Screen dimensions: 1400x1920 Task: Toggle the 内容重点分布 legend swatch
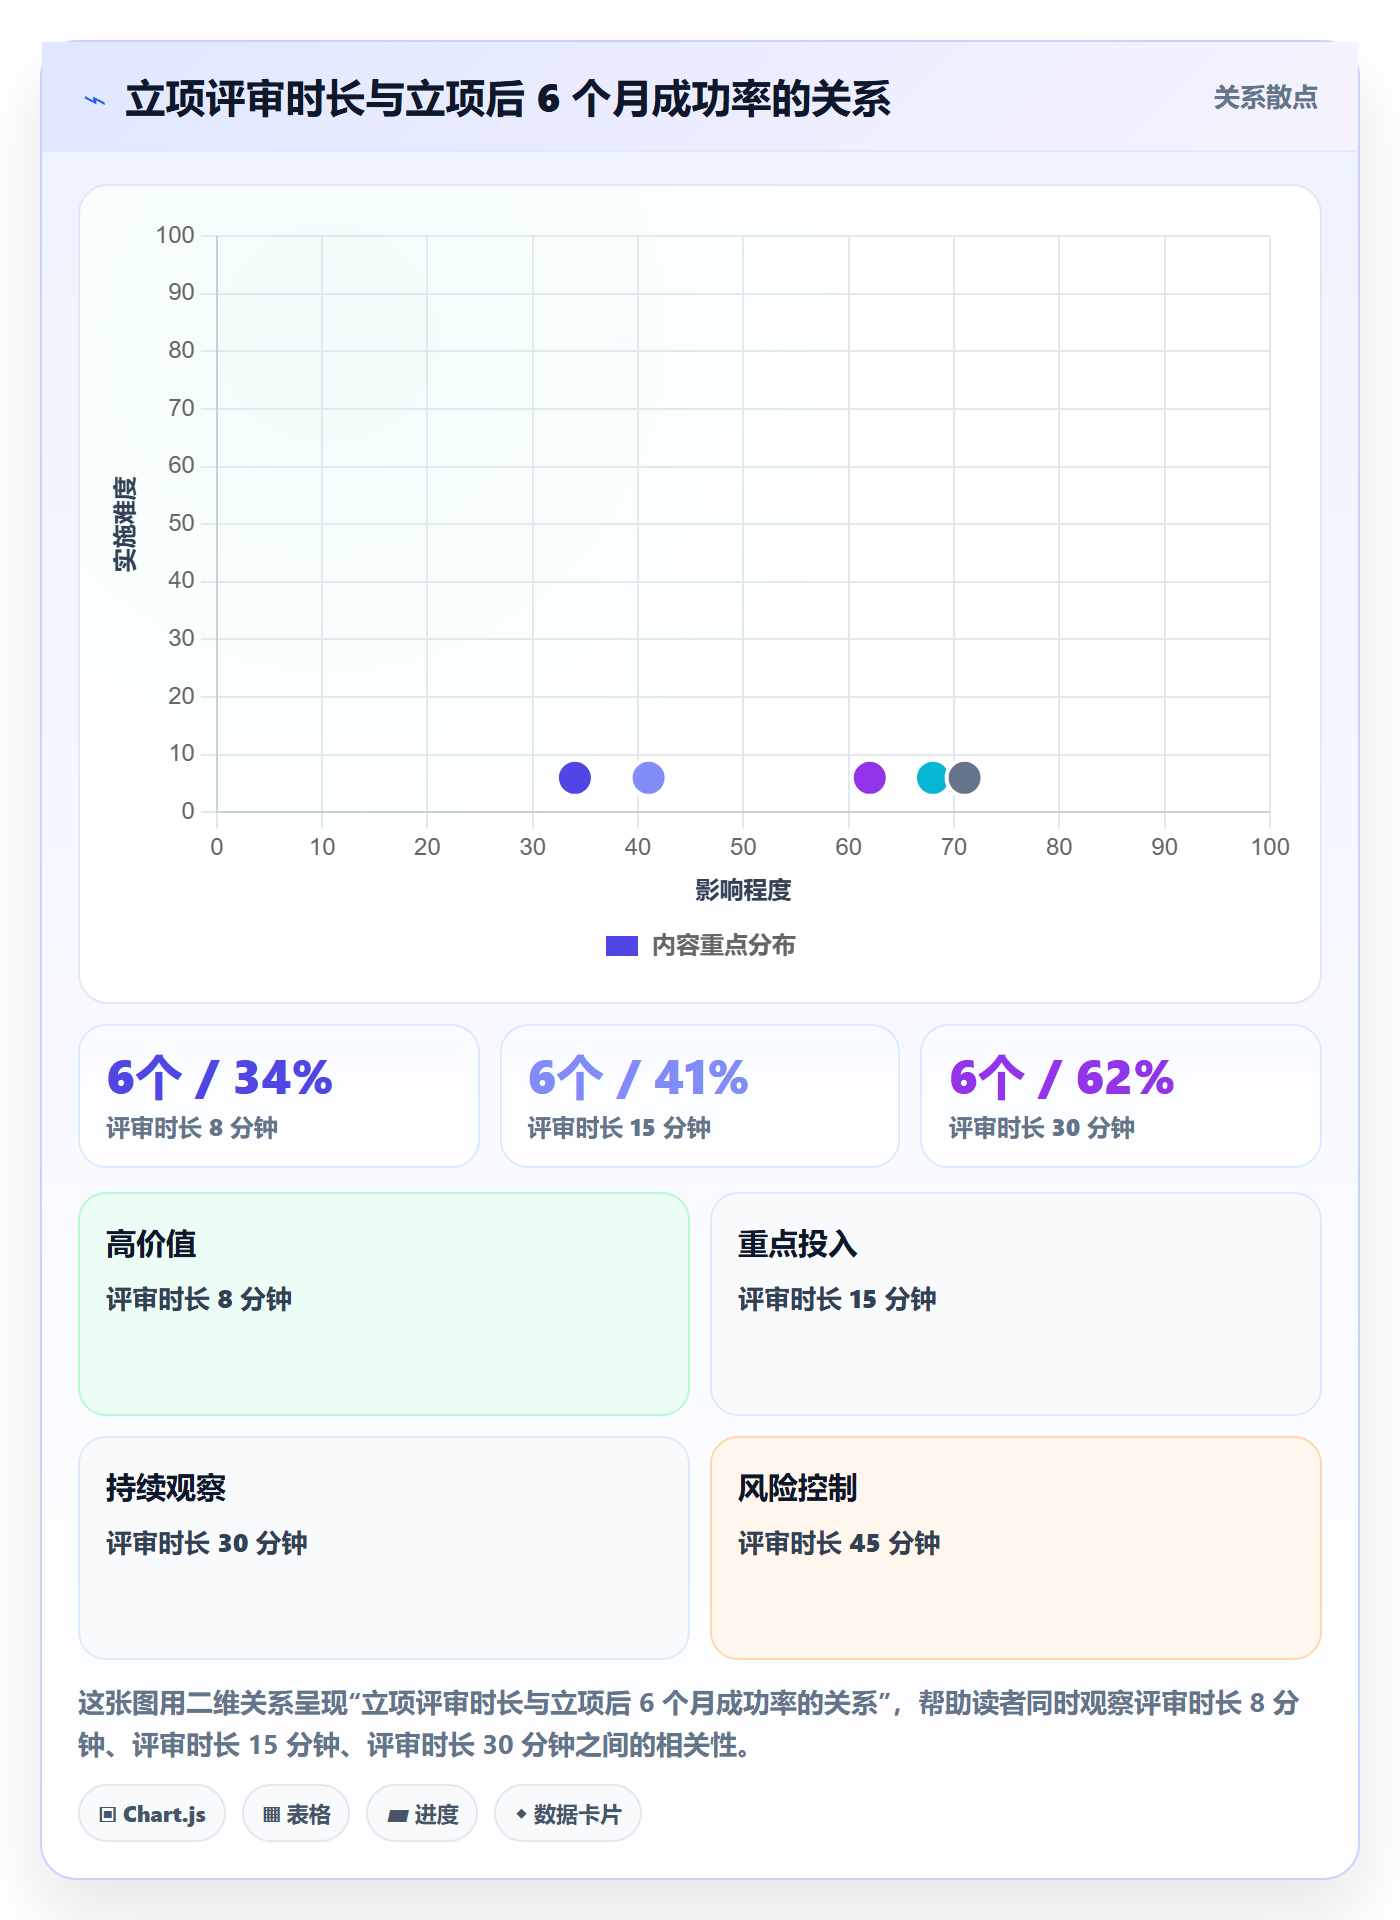(621, 946)
